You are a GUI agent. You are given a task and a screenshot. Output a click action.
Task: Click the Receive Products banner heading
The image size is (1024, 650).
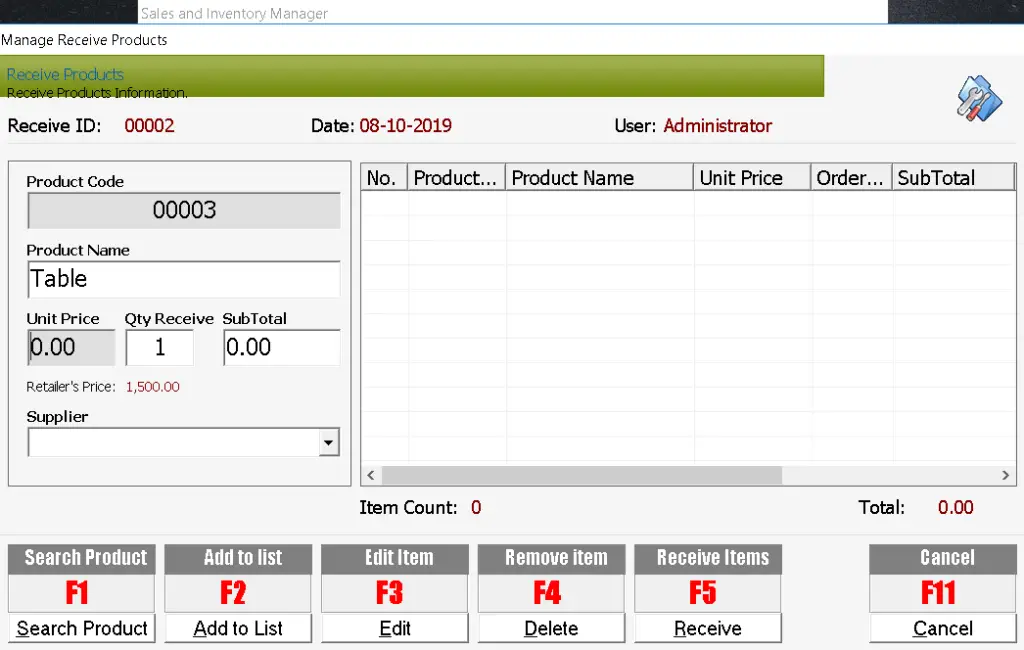pyautogui.click(x=65, y=74)
